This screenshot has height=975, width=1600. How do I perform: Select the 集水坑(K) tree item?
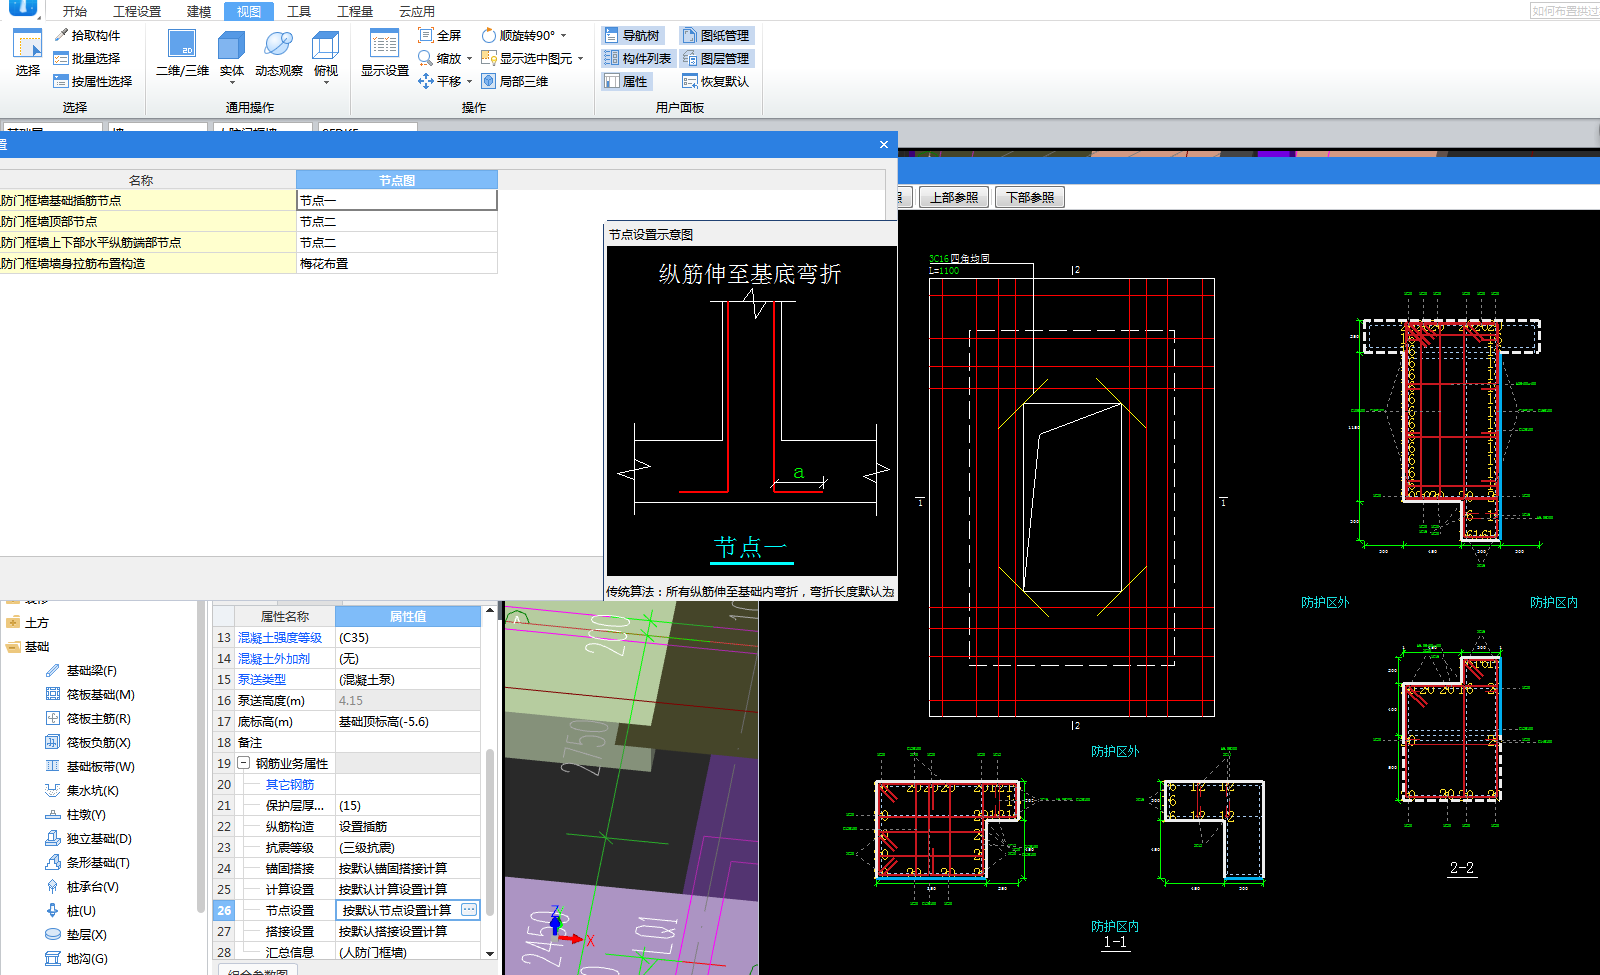pos(92,791)
